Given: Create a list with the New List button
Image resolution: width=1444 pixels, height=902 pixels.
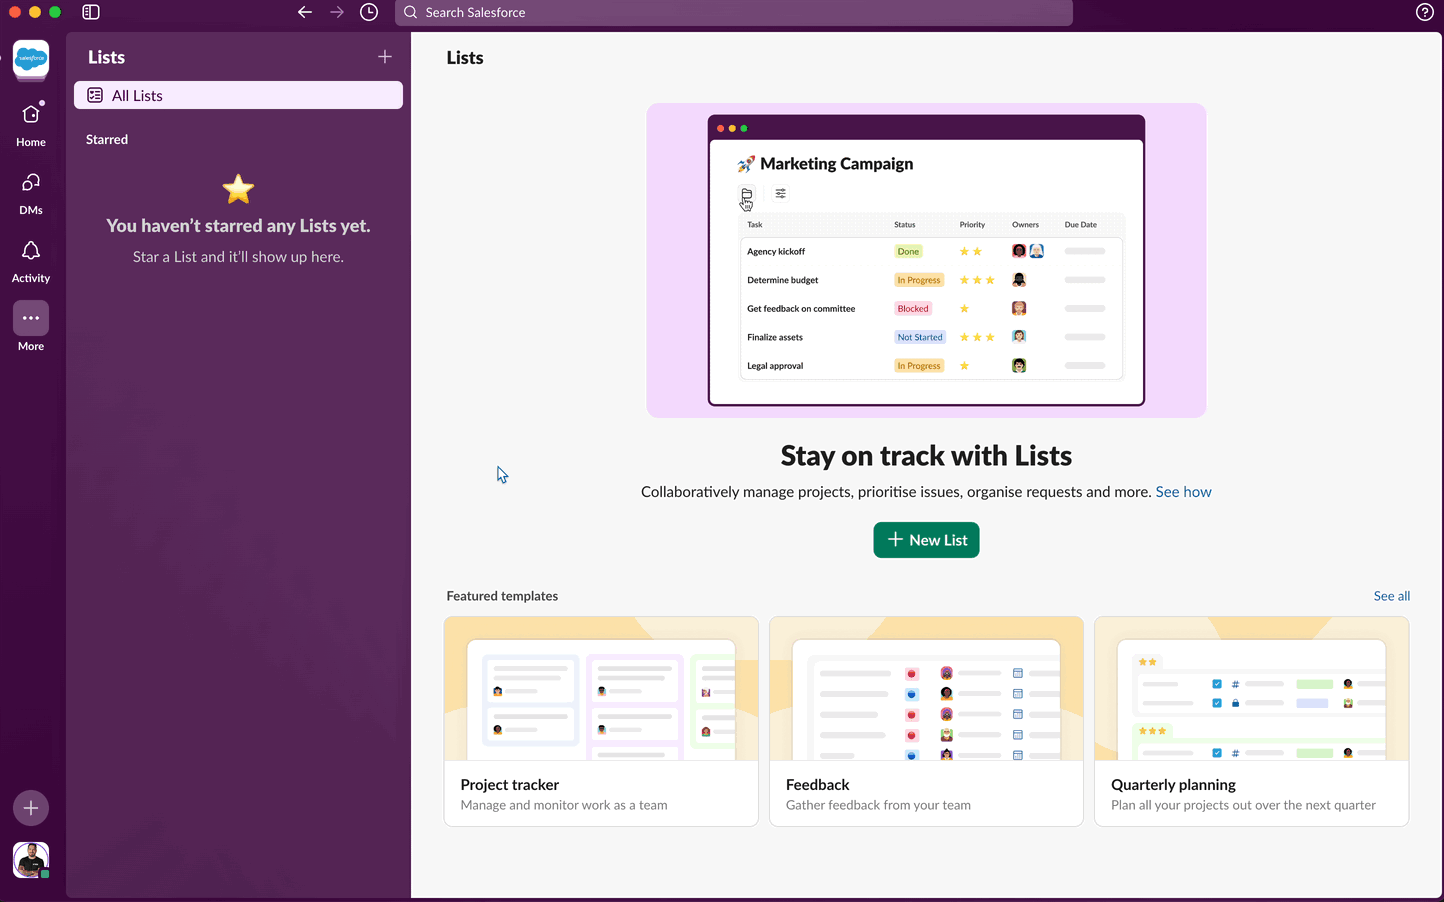Looking at the screenshot, I should coord(925,540).
